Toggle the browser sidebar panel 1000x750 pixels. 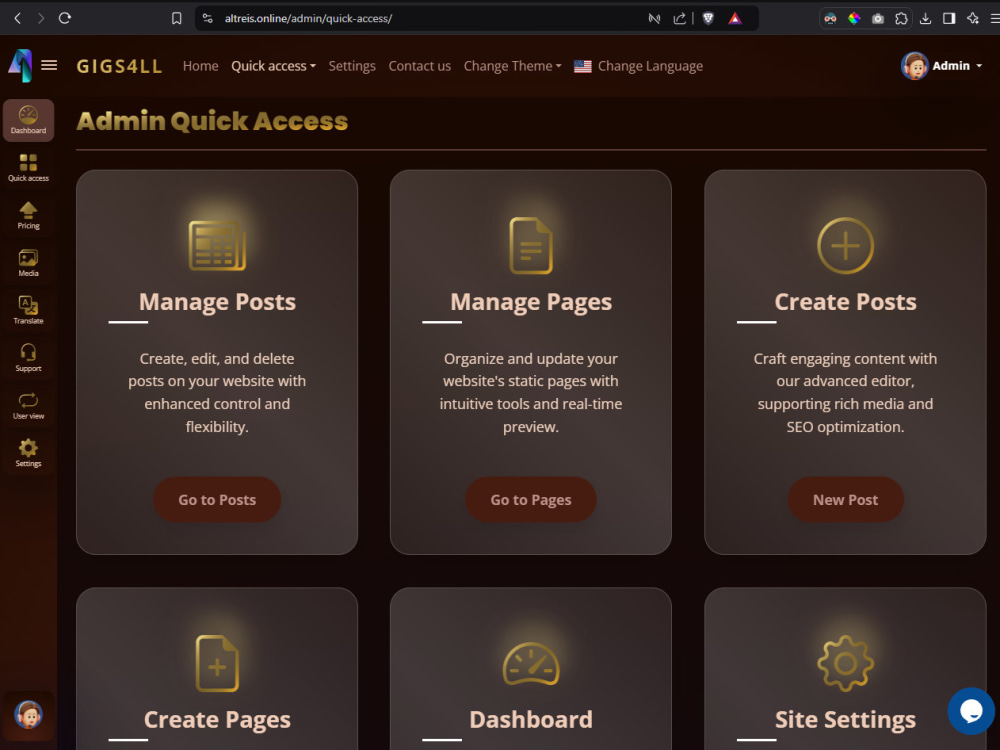click(949, 18)
